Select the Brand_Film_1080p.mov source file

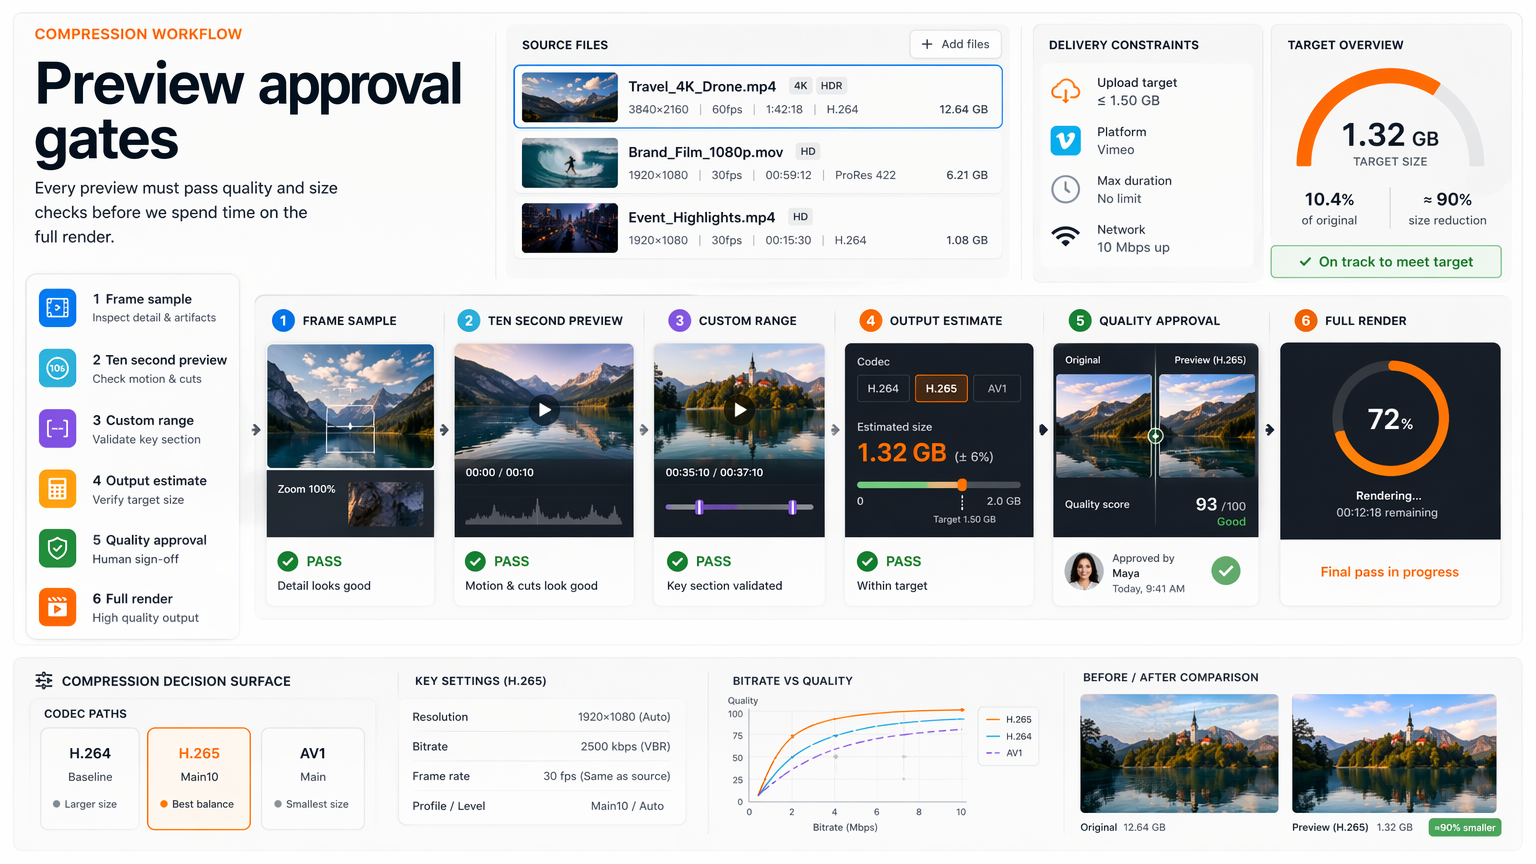pos(758,163)
